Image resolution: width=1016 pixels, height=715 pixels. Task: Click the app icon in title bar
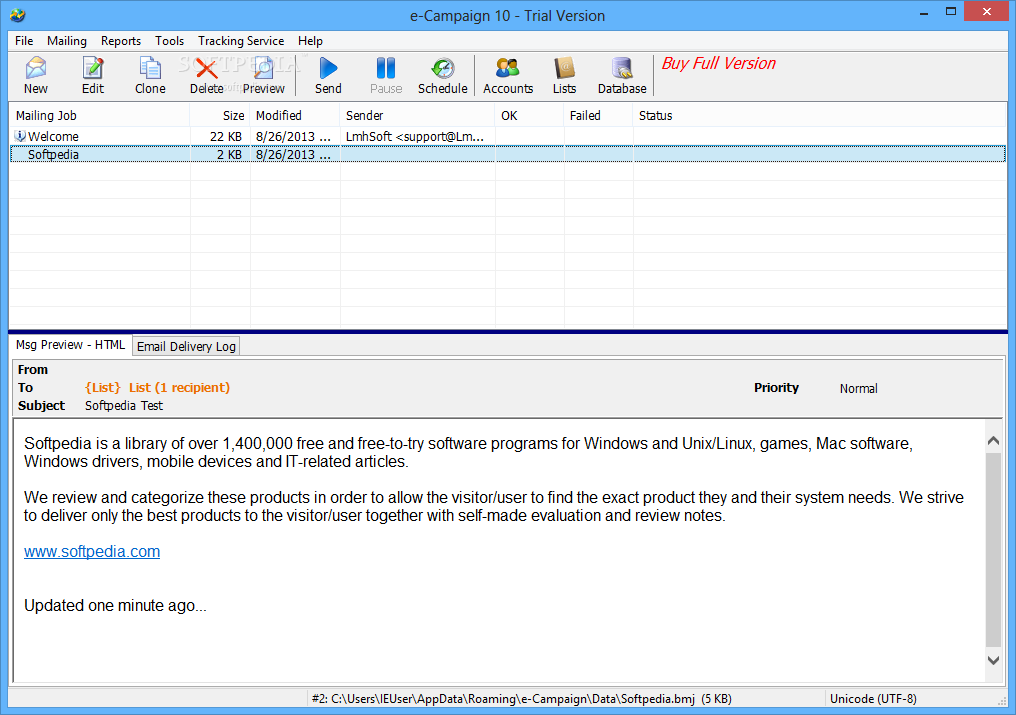click(17, 14)
